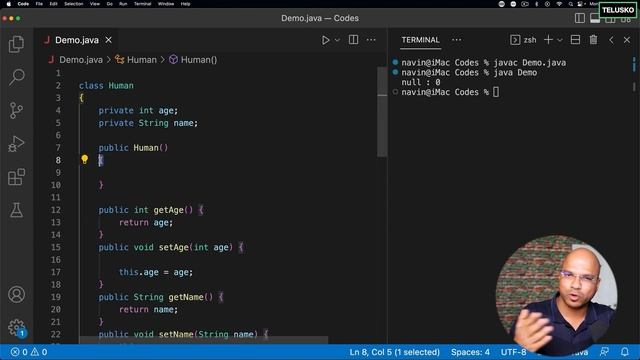Split the terminal pane

pos(576,40)
